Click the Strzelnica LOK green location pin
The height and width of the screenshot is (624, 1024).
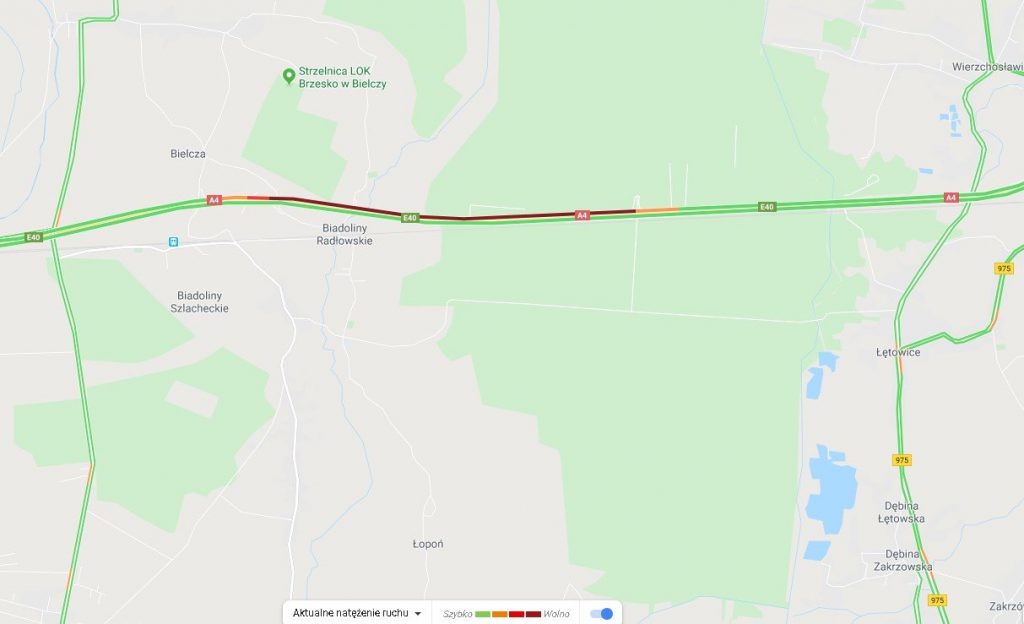[289, 76]
